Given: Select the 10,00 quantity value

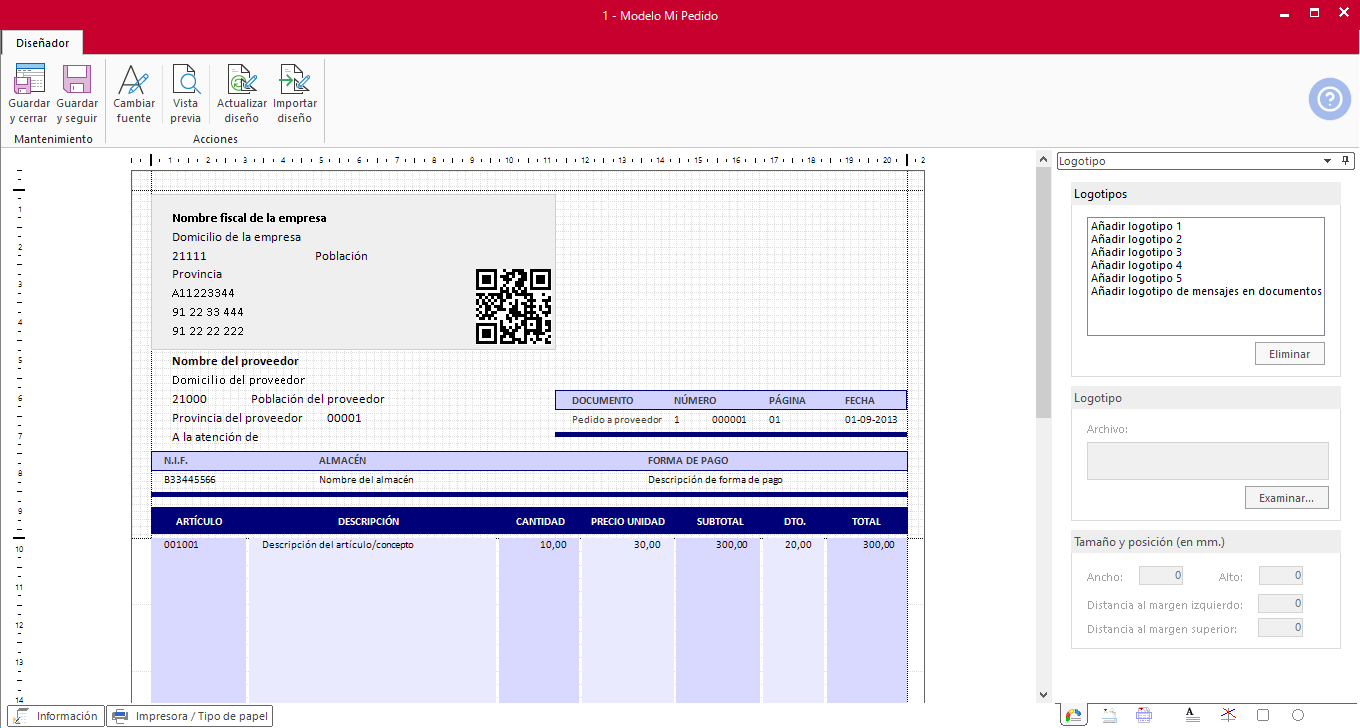Looking at the screenshot, I should pyautogui.click(x=553, y=545).
